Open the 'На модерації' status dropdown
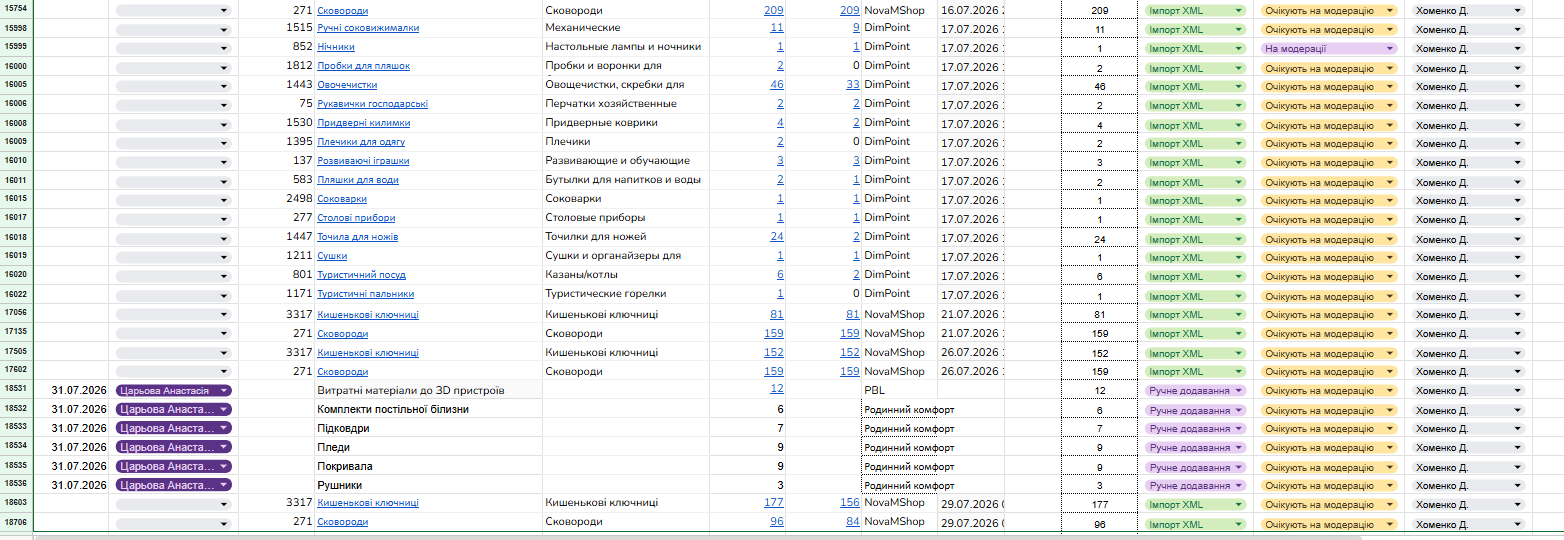The height and width of the screenshot is (540, 1564). point(1328,48)
